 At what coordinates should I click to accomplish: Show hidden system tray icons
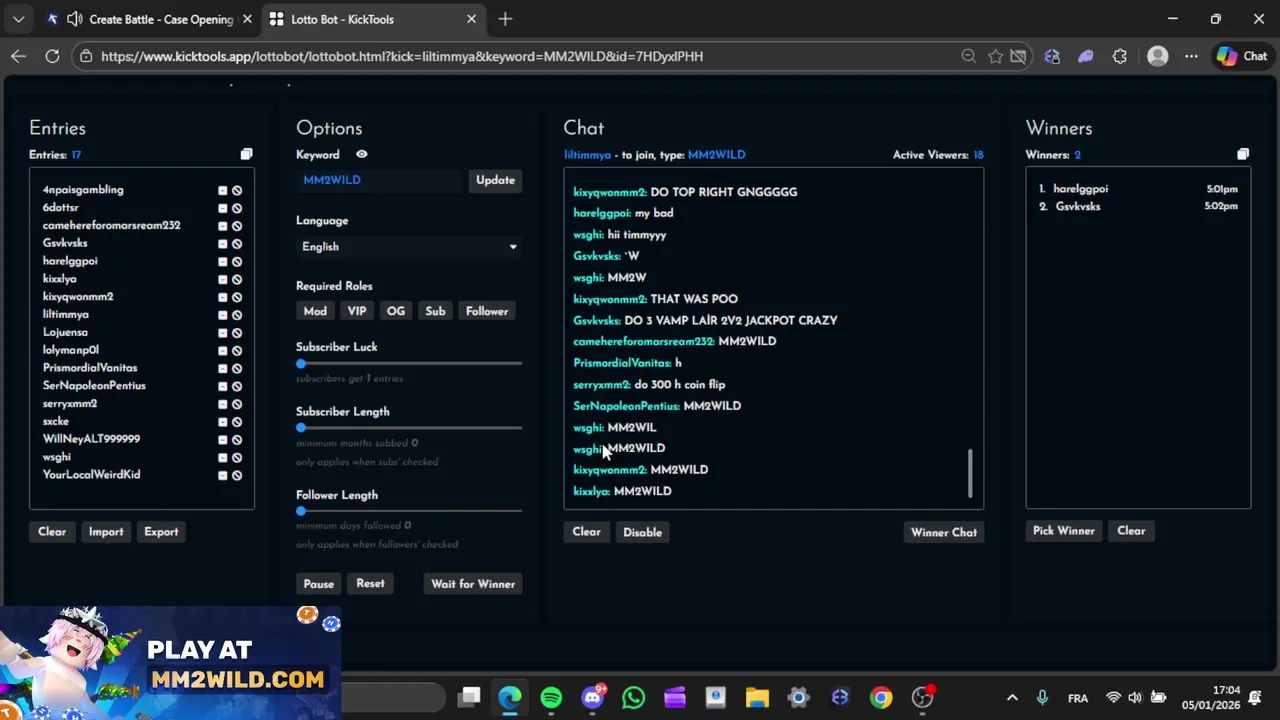point(1012,698)
